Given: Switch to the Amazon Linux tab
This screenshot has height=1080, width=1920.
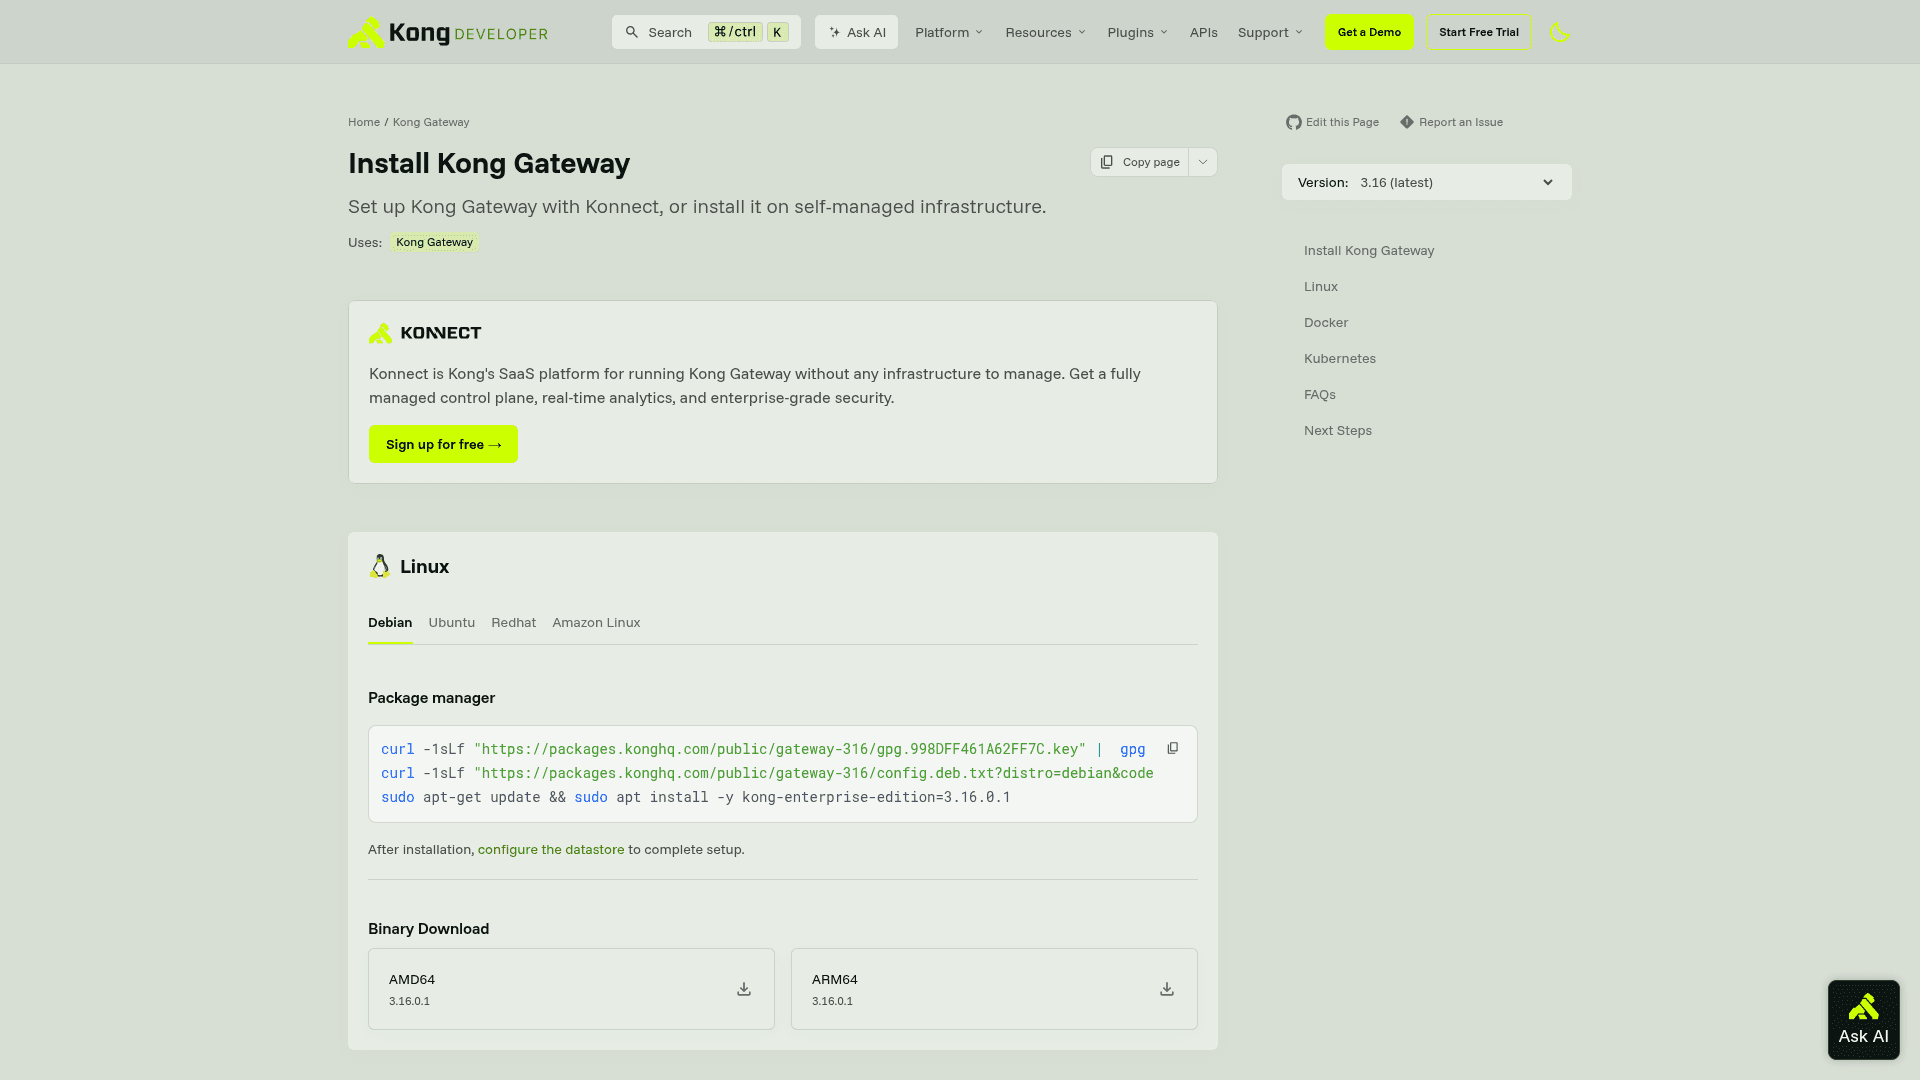Looking at the screenshot, I should click(x=596, y=622).
